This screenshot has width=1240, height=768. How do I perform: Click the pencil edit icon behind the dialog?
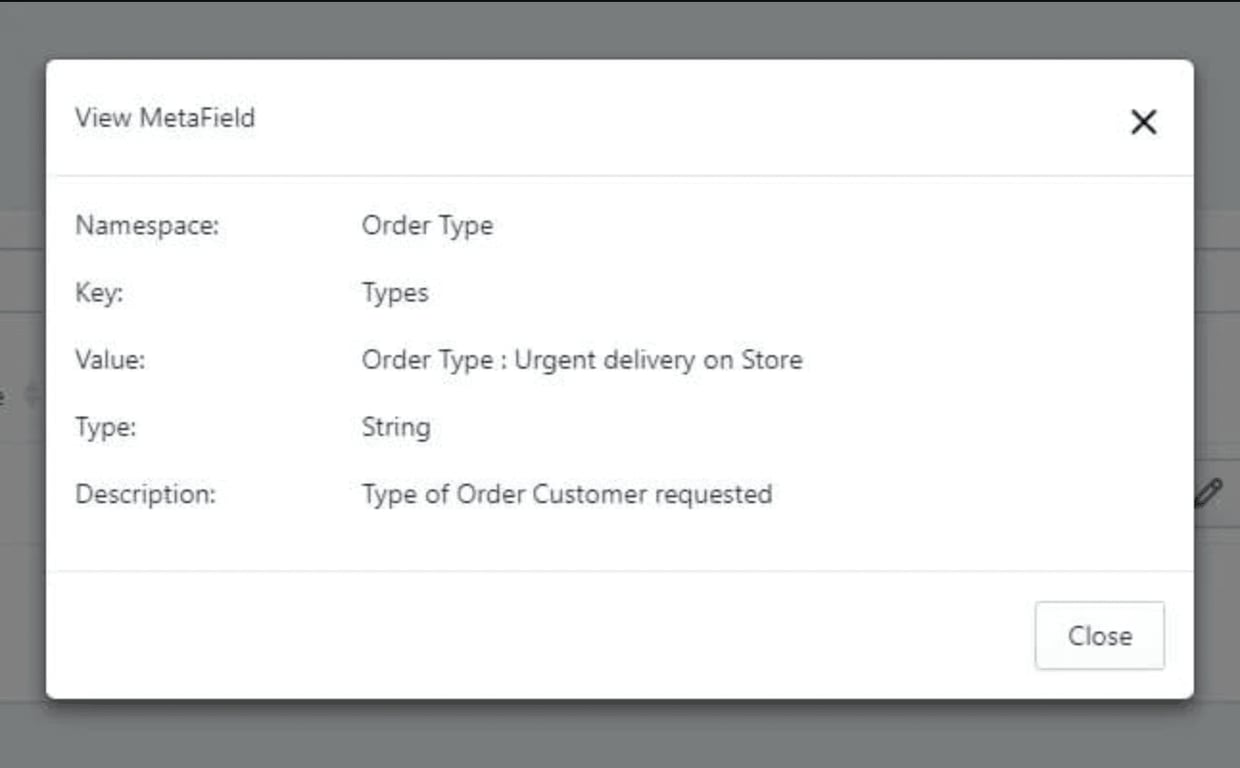click(x=1209, y=493)
